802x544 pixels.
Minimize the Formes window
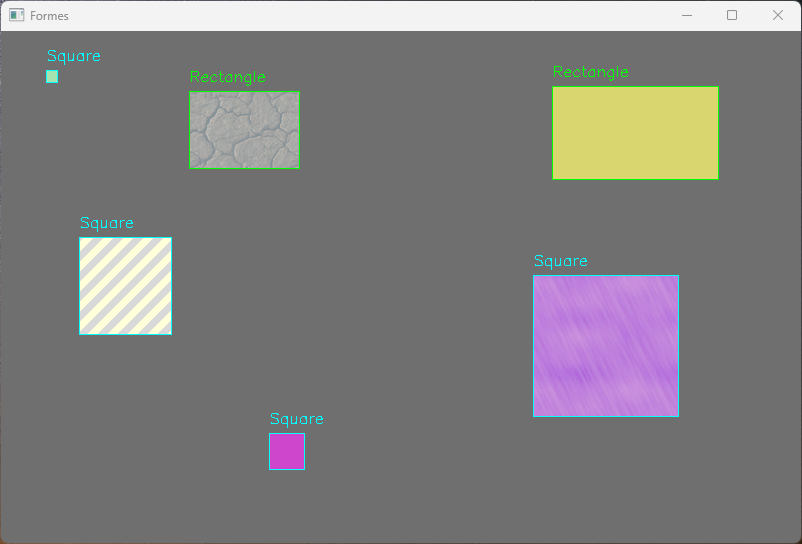687,15
